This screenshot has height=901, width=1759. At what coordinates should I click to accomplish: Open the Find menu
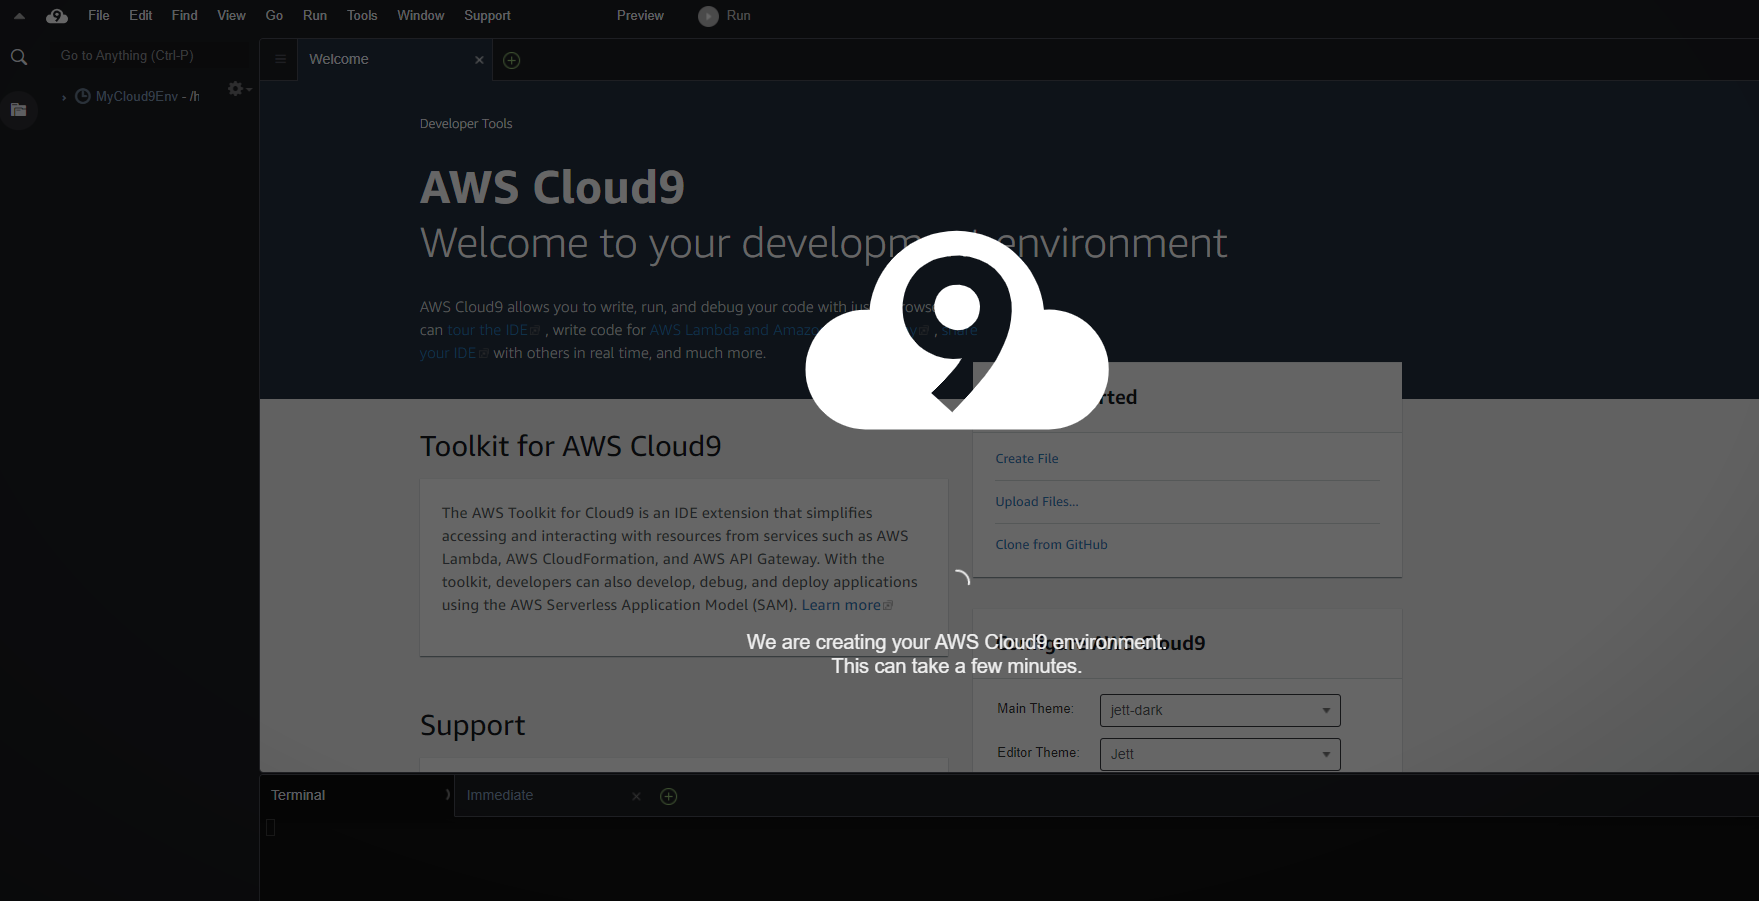click(x=185, y=16)
